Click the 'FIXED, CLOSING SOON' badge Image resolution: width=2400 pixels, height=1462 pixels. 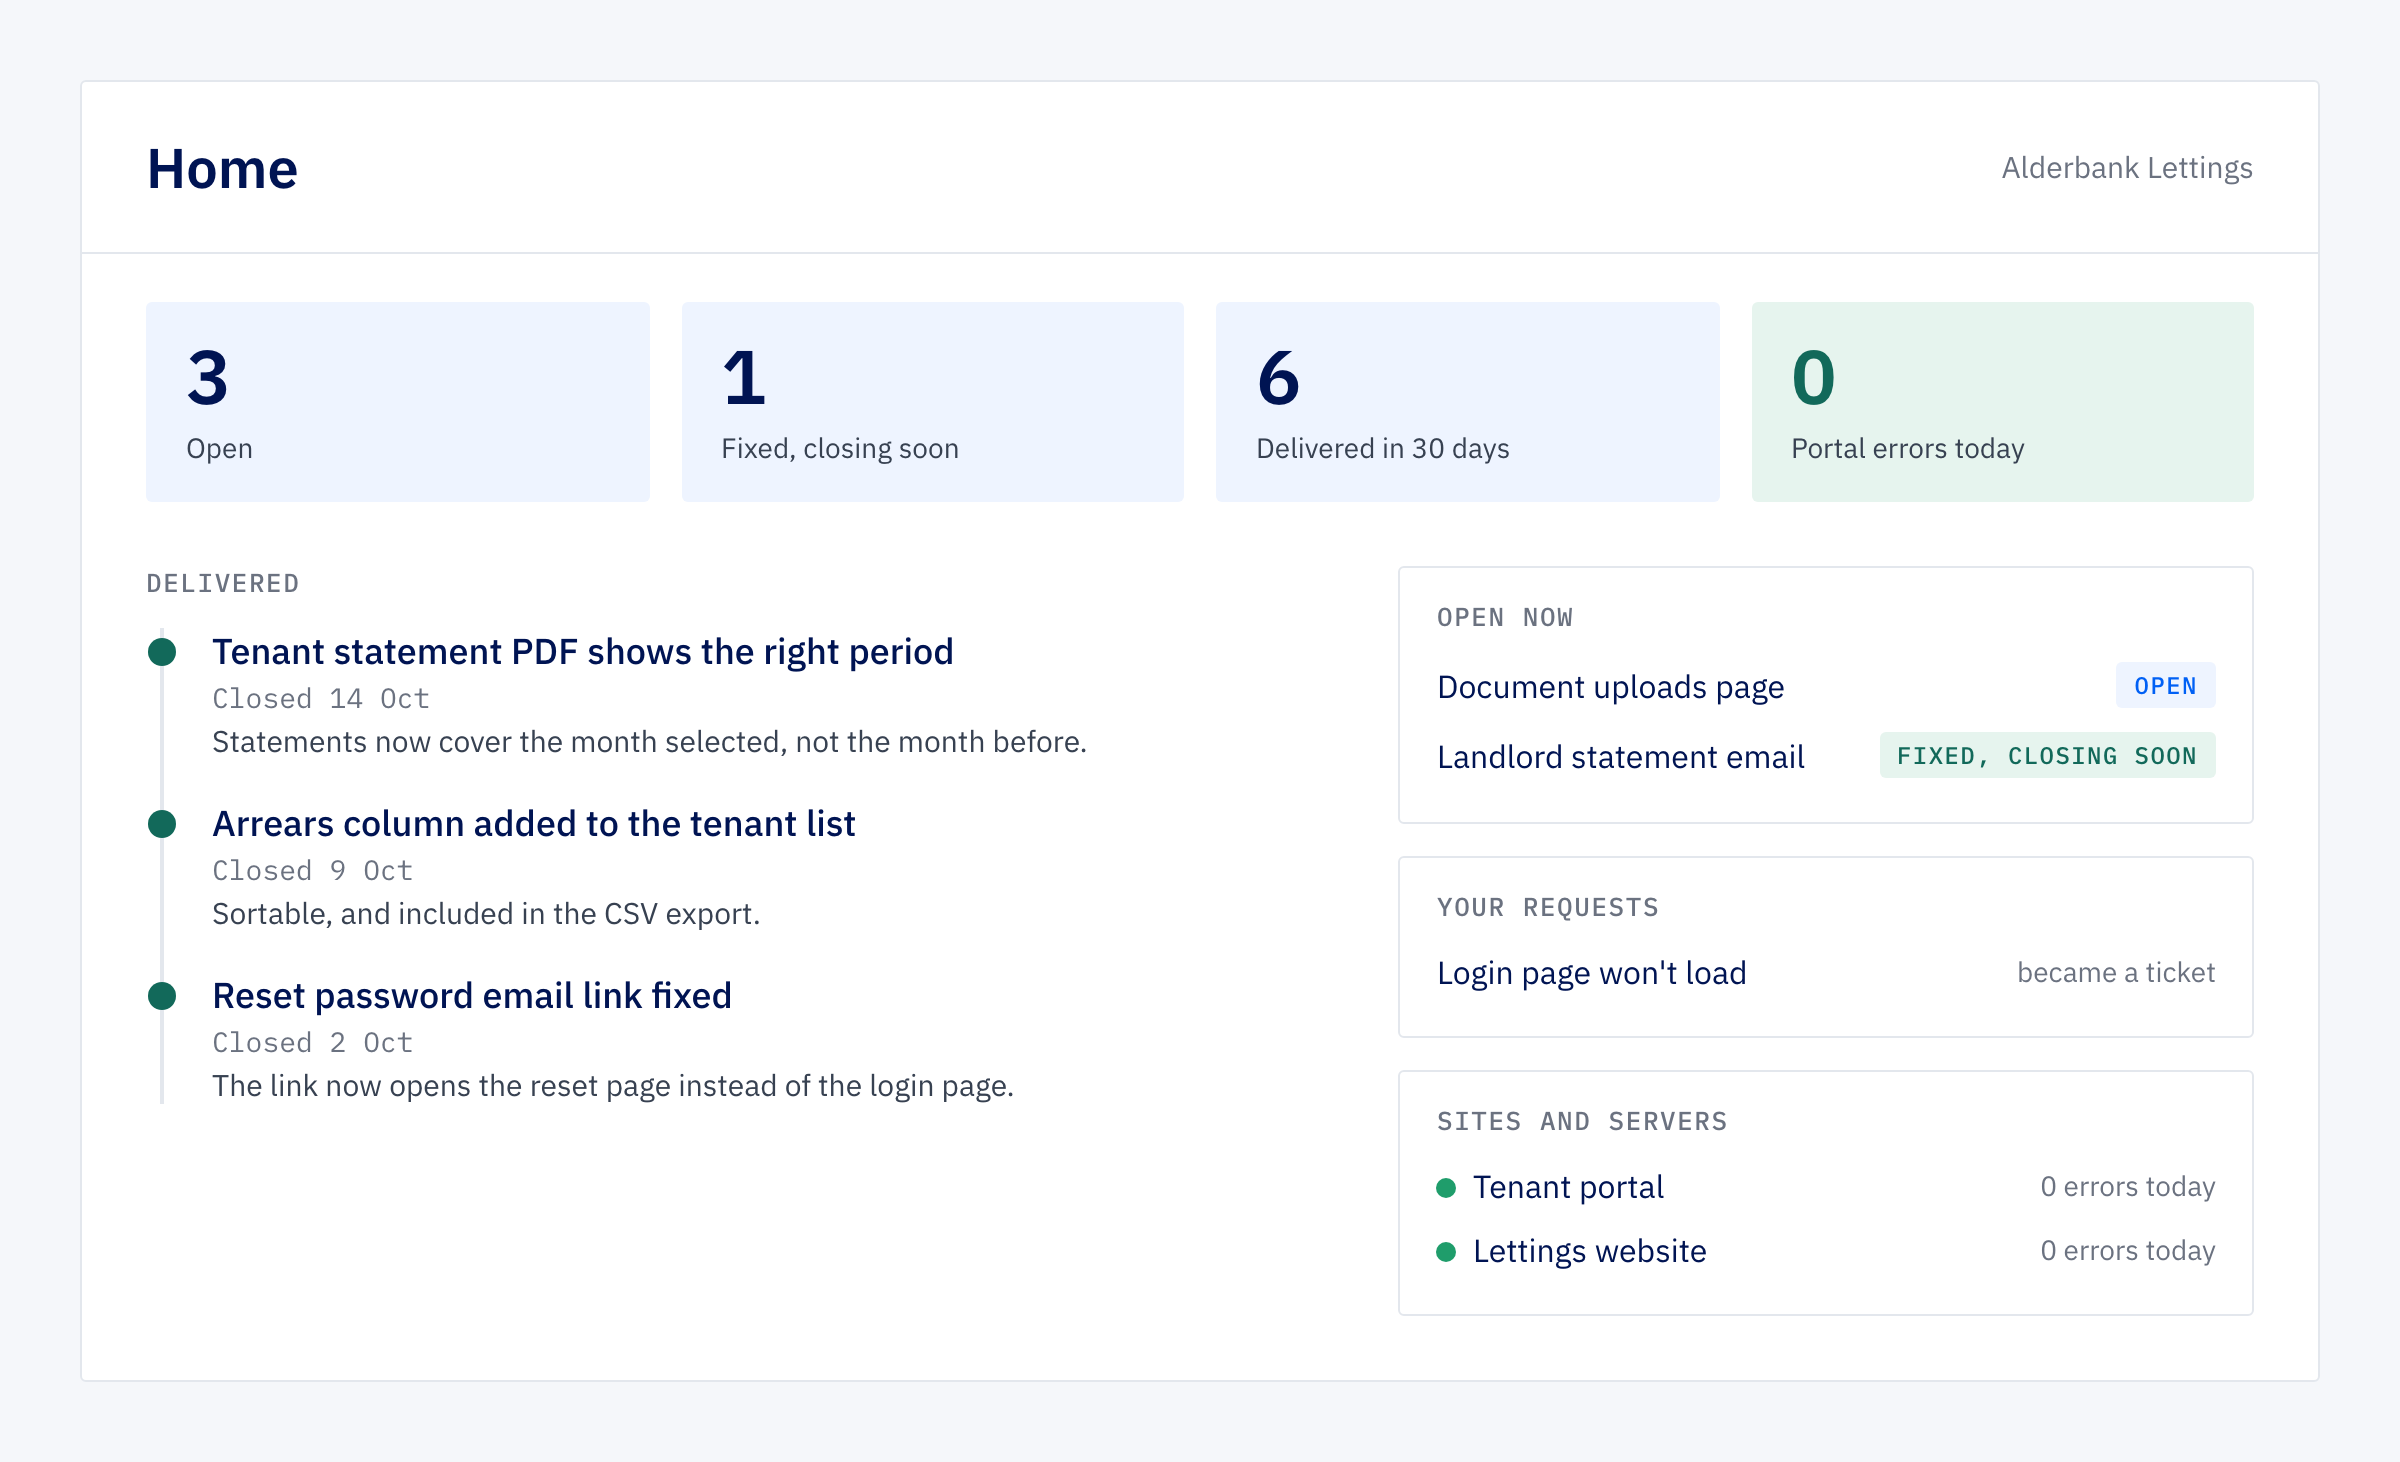point(2047,756)
